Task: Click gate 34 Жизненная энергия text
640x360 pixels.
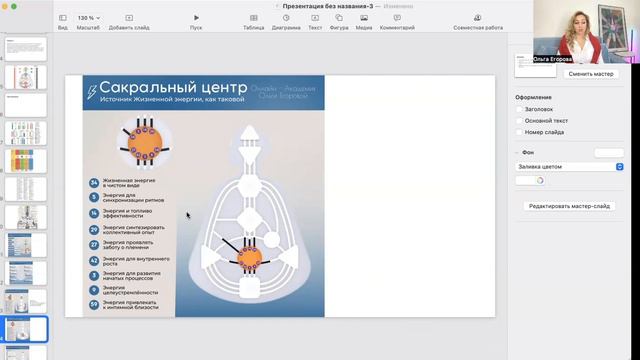Action: pos(129,183)
